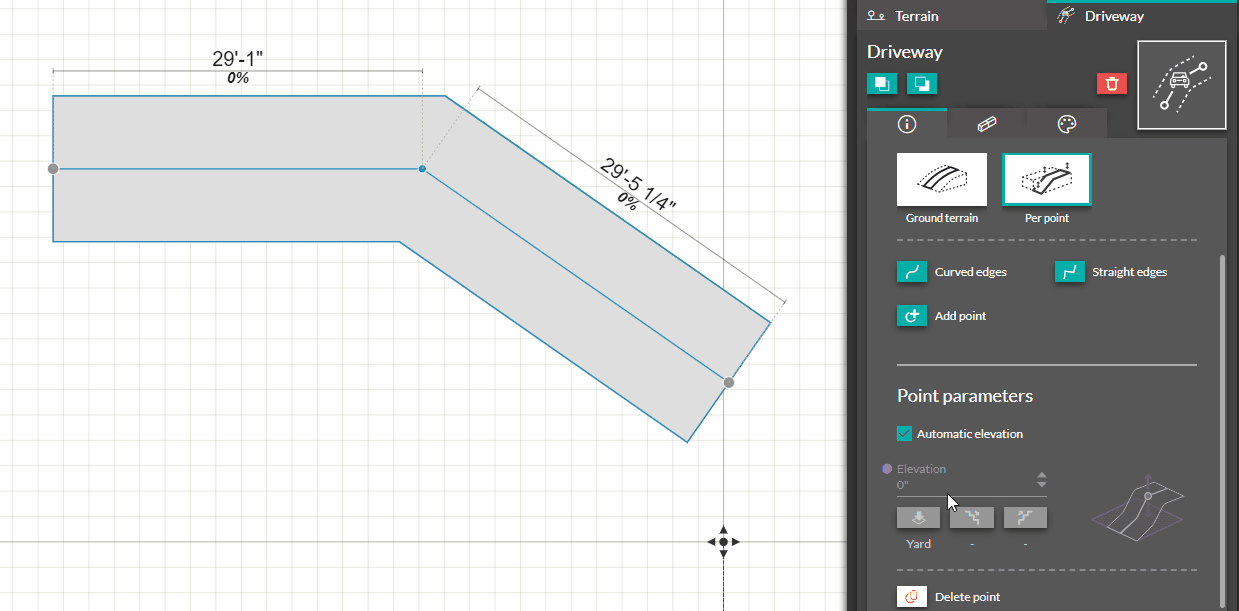Apply Straight edges to the driveway
The width and height of the screenshot is (1239, 611).
pos(1069,271)
